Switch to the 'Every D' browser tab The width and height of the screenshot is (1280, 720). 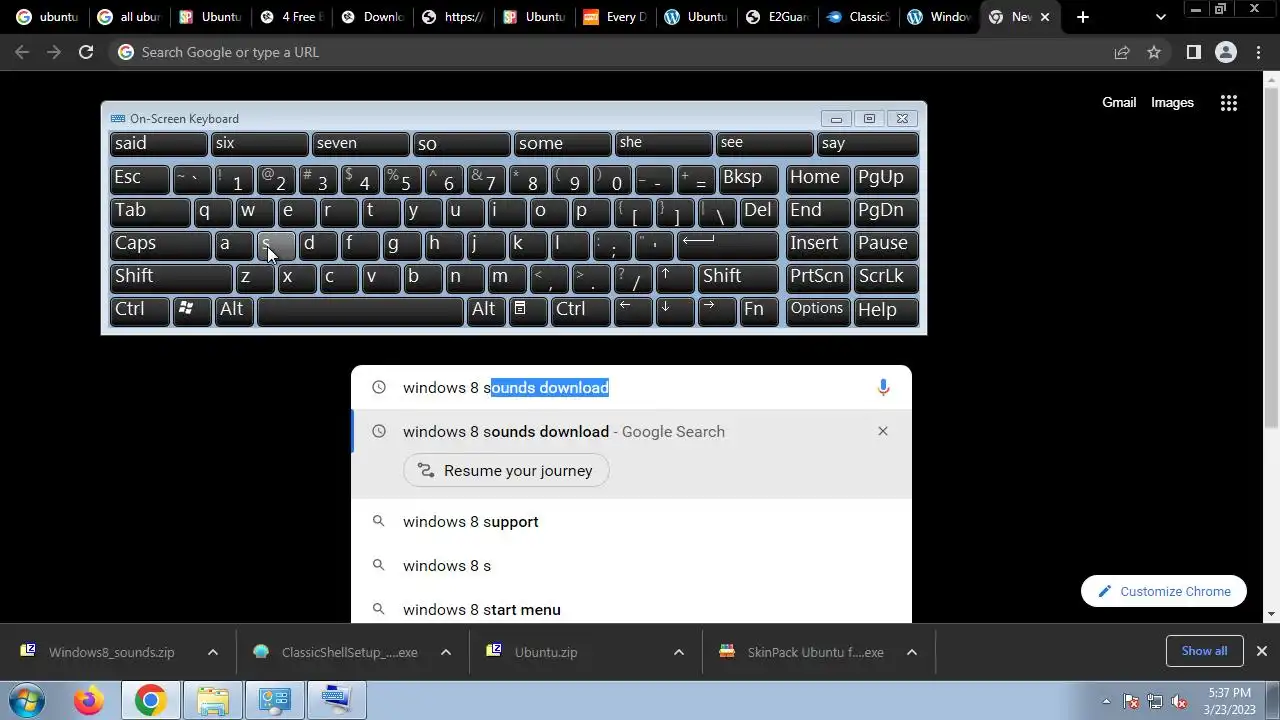coord(614,17)
